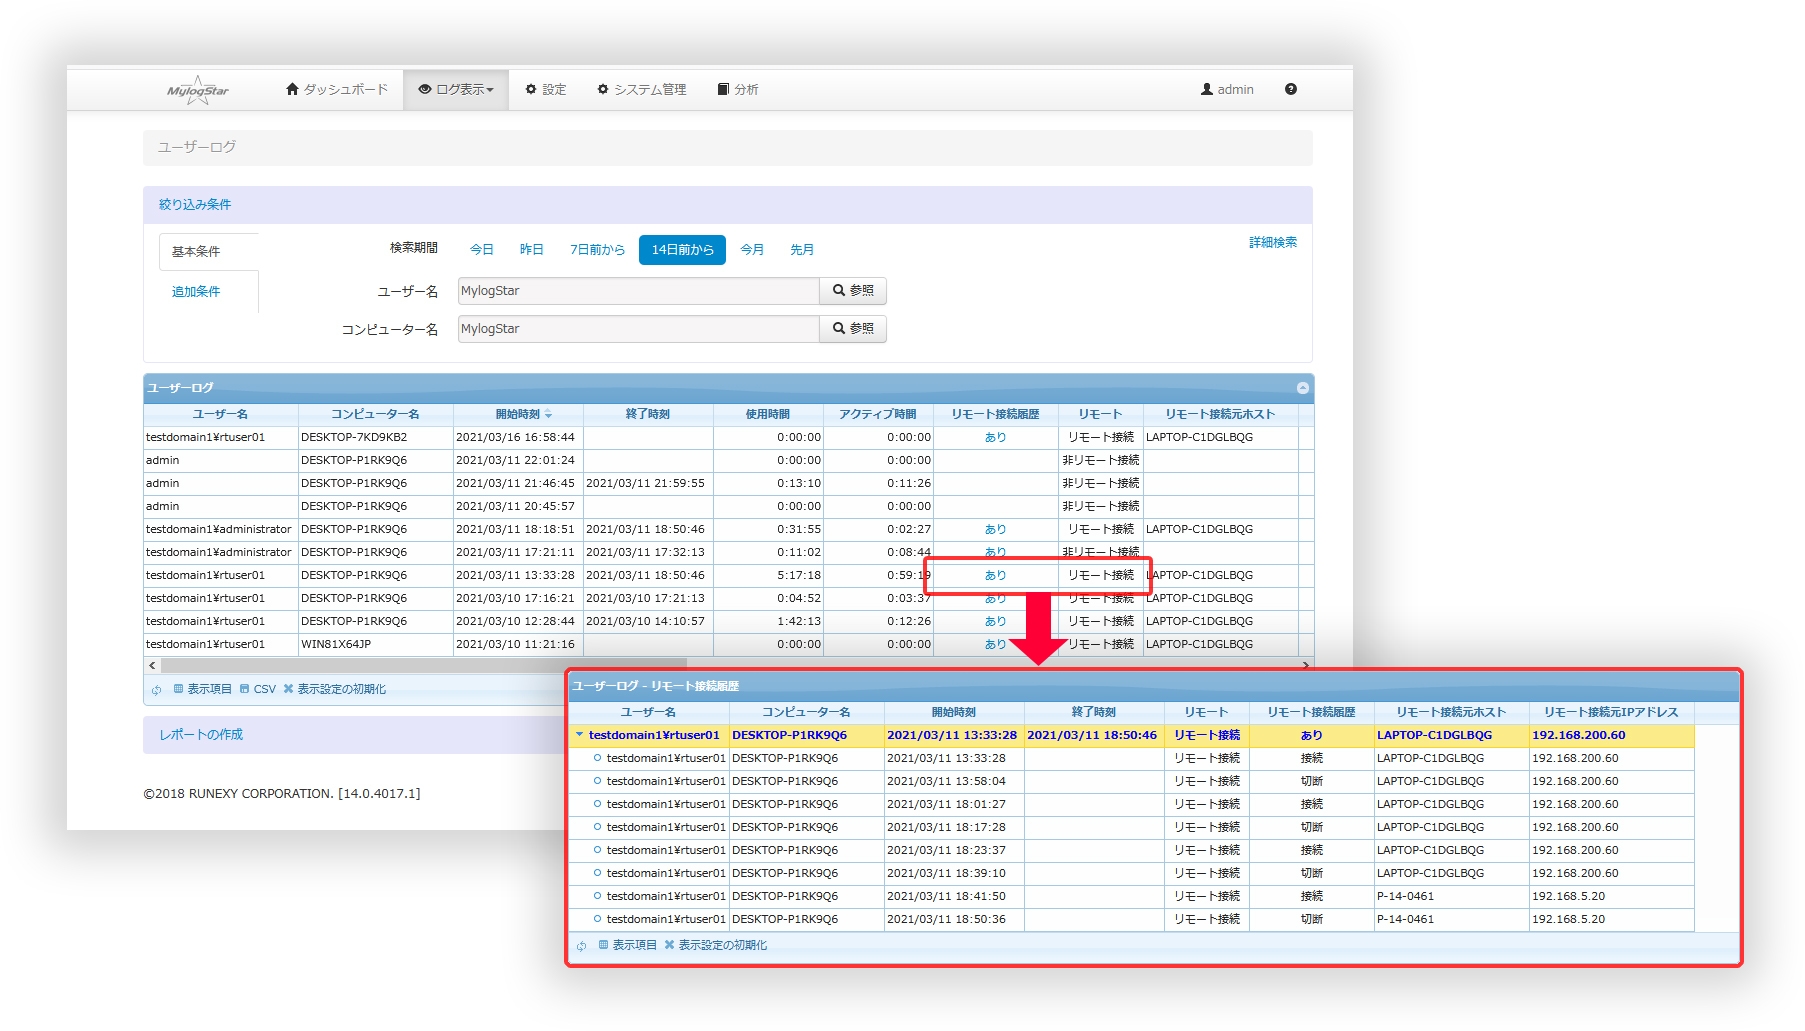This screenshot has height=1031, width=1805.
Task: Open the admin user account menu
Action: coord(1227,89)
